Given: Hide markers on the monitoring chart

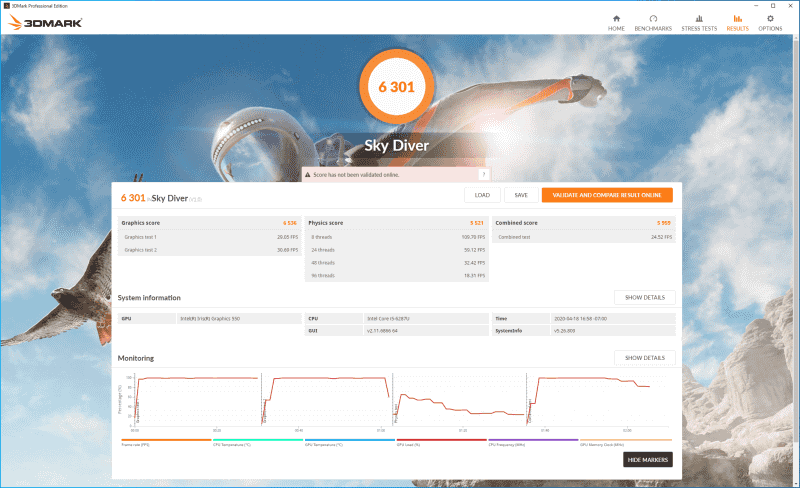Looking at the screenshot, I should point(647,460).
